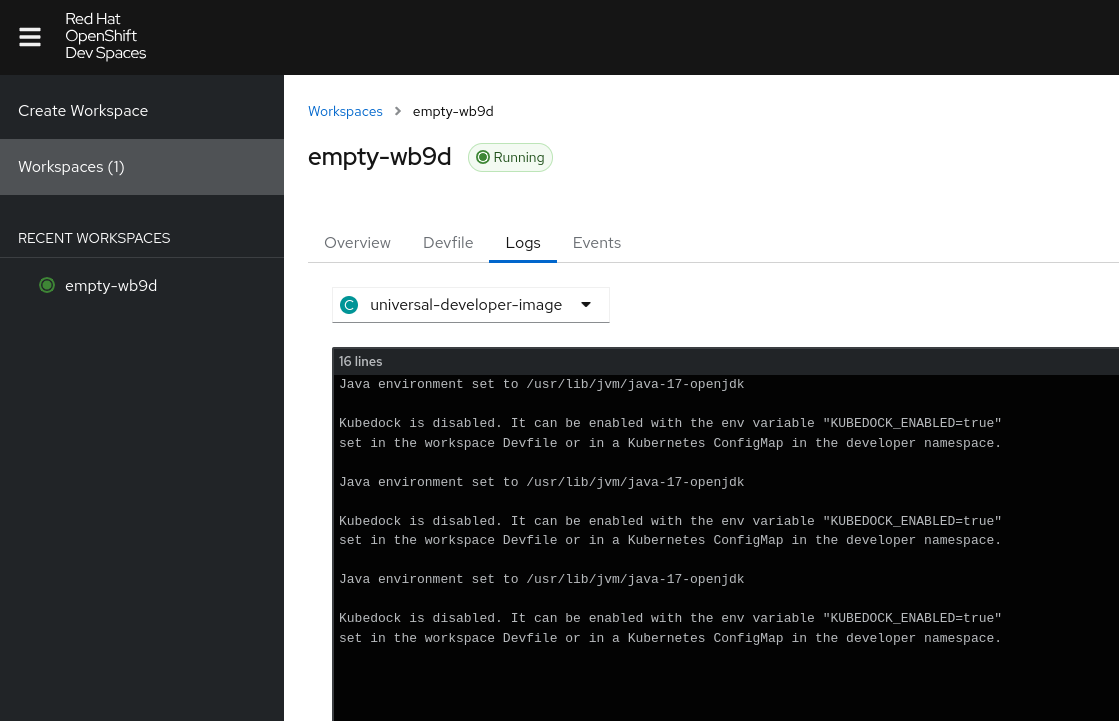Open the Workspaces breadcrumb link
The width and height of the screenshot is (1119, 721).
[345, 111]
